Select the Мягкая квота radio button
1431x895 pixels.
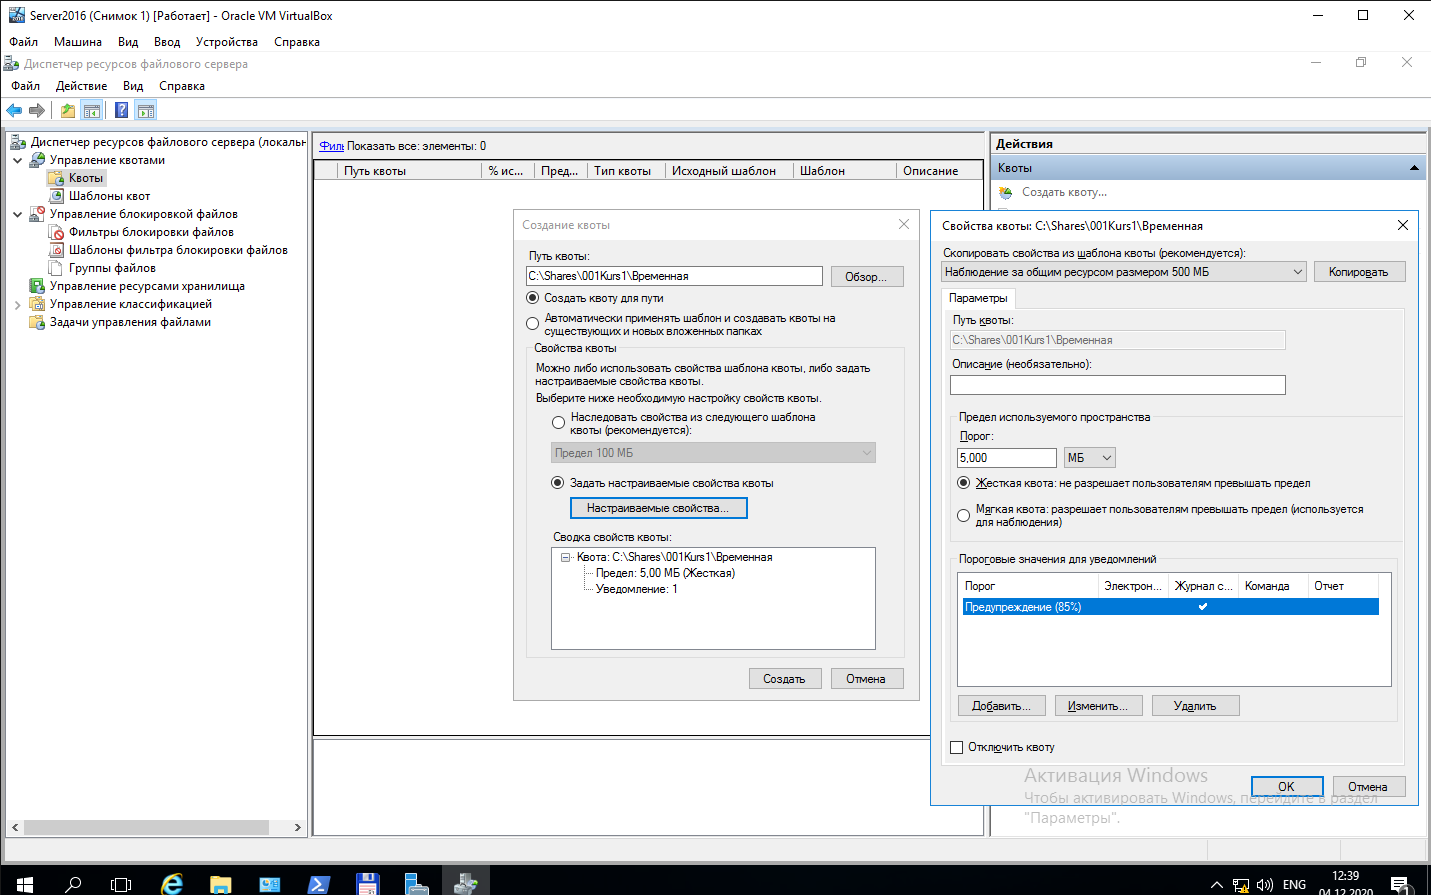pos(963,516)
